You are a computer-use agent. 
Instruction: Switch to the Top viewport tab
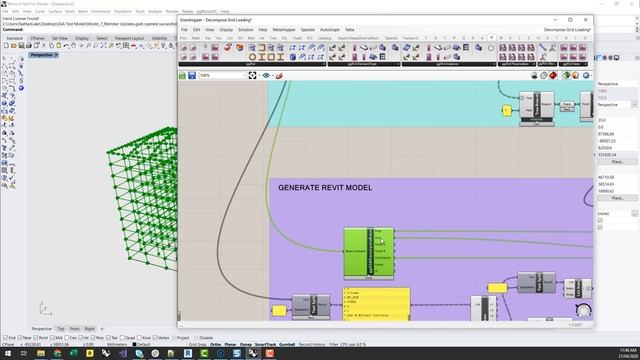tap(61, 329)
